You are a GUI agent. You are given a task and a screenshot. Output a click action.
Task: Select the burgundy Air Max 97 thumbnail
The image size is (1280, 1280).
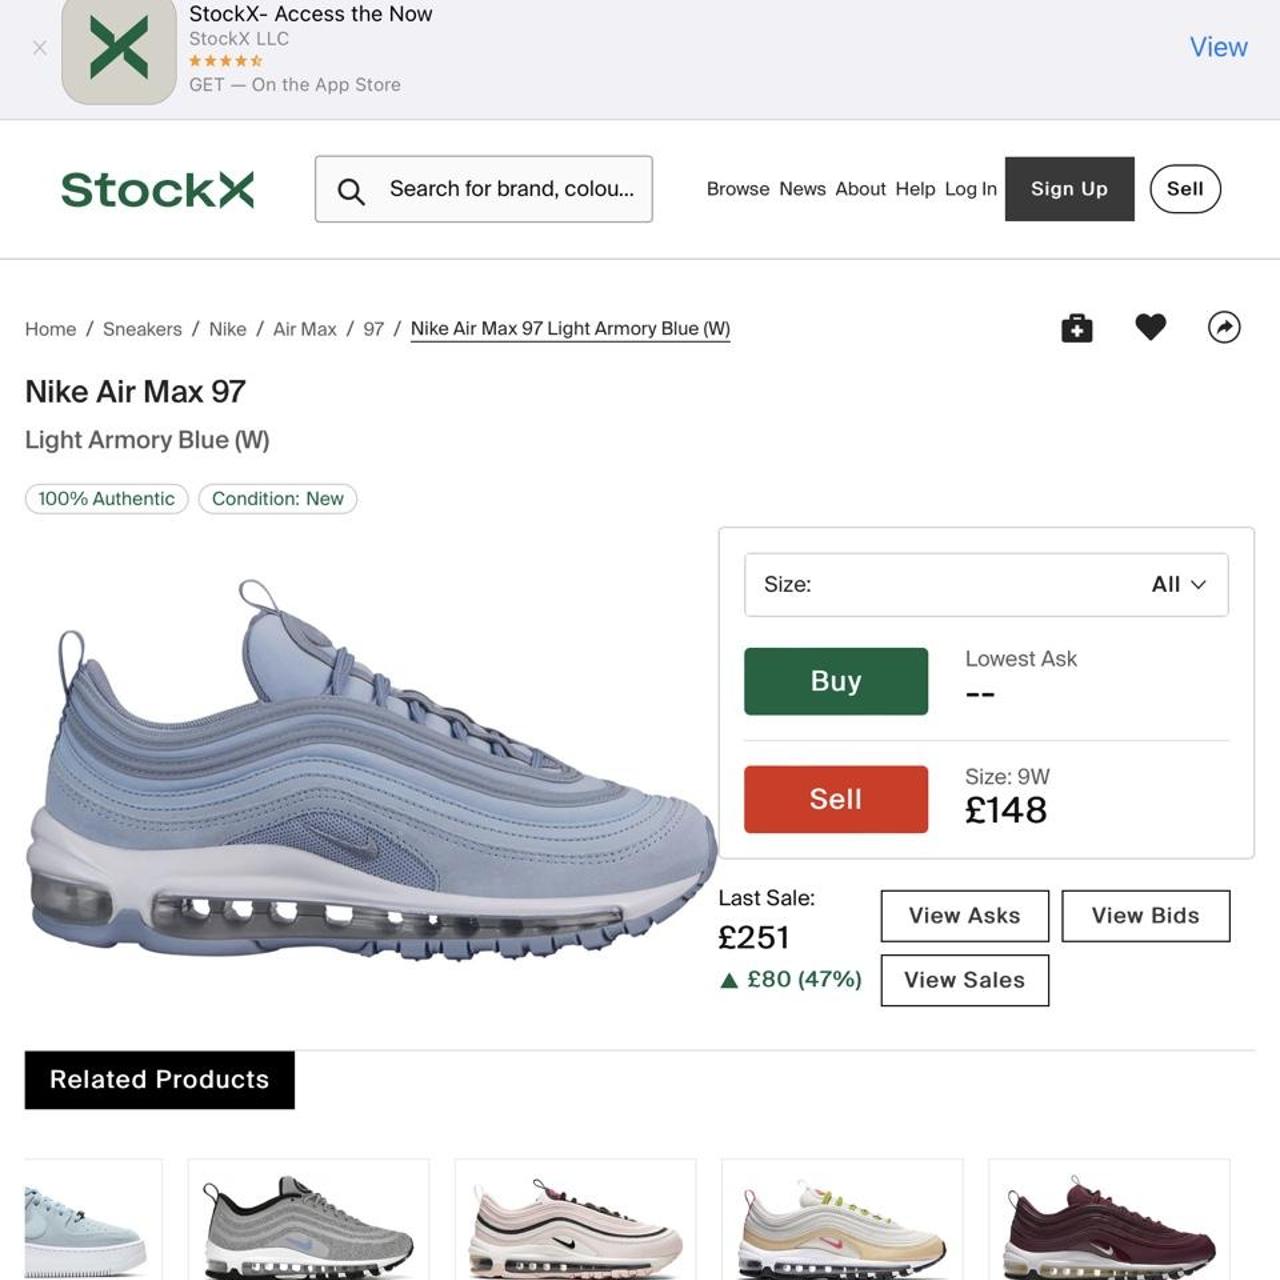coord(1109,1225)
